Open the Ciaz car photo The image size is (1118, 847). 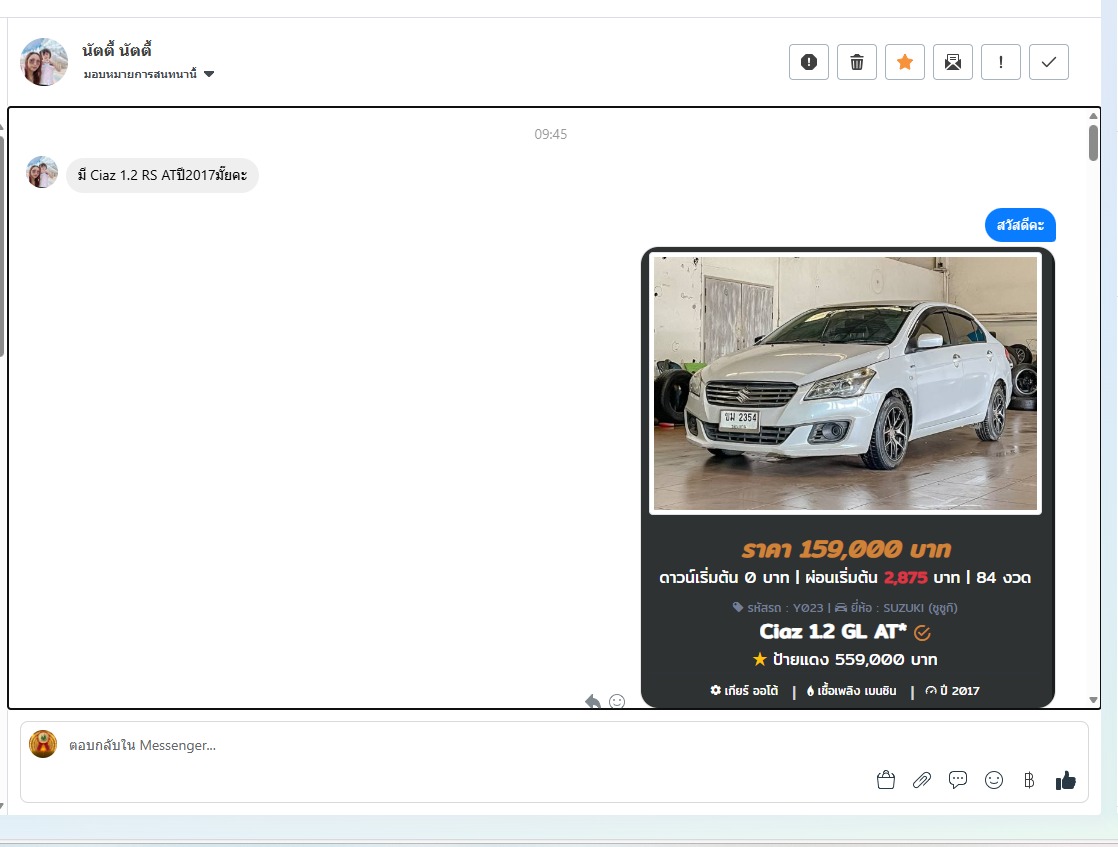[x=845, y=383]
